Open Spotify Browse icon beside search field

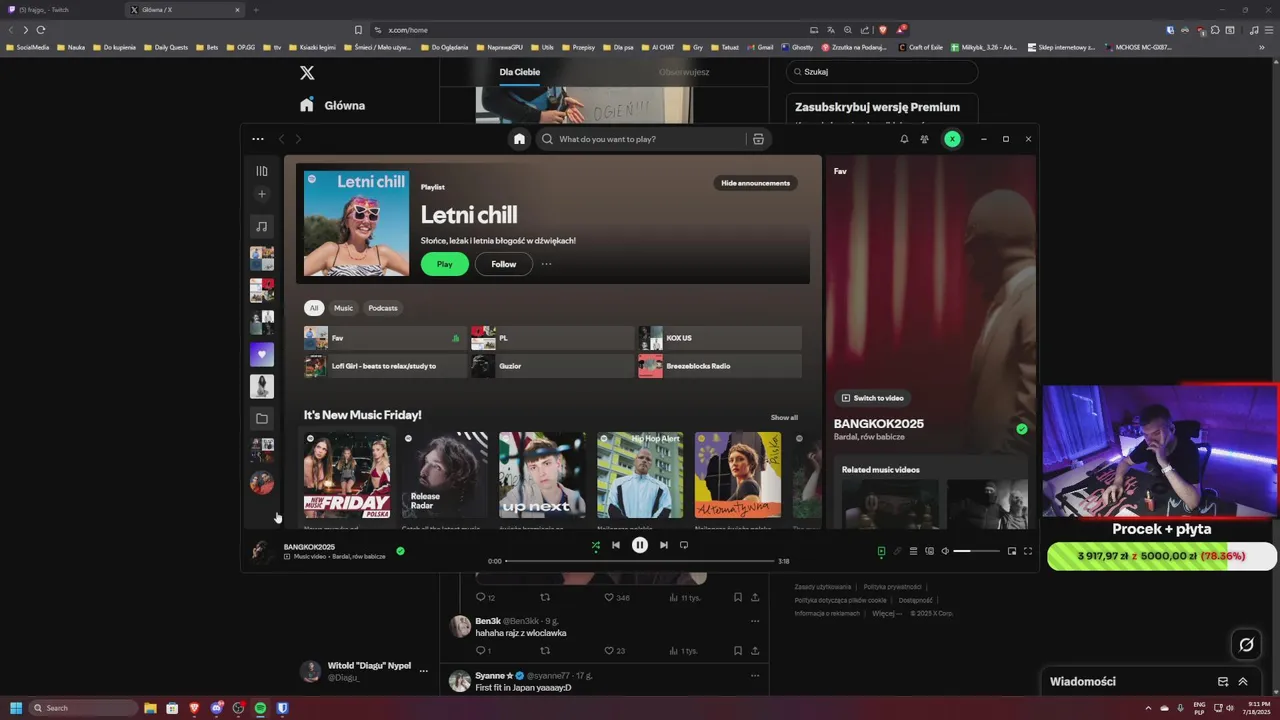click(758, 139)
